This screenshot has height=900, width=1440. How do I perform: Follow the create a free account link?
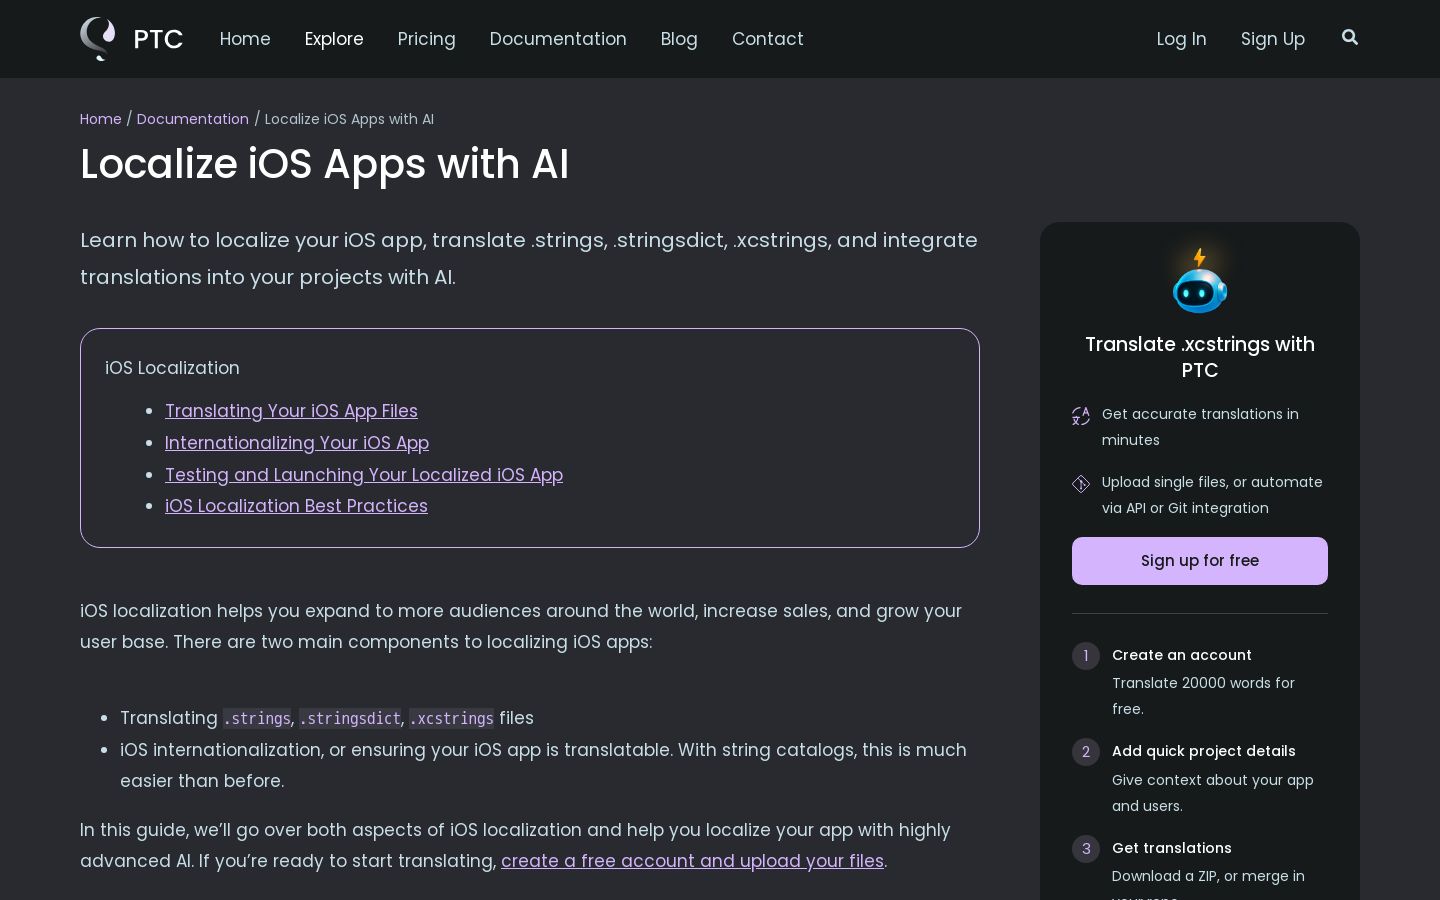click(x=692, y=861)
